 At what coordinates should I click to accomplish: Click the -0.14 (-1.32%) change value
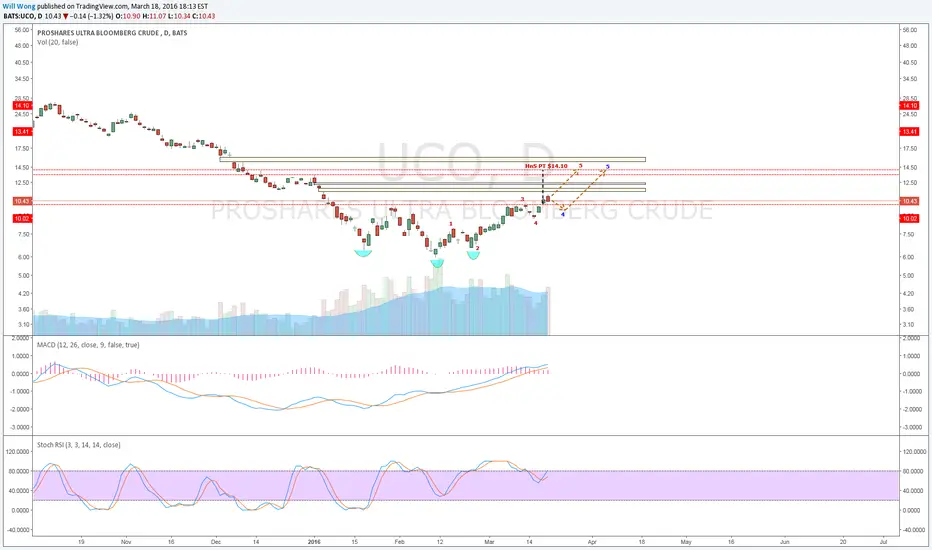point(92,16)
